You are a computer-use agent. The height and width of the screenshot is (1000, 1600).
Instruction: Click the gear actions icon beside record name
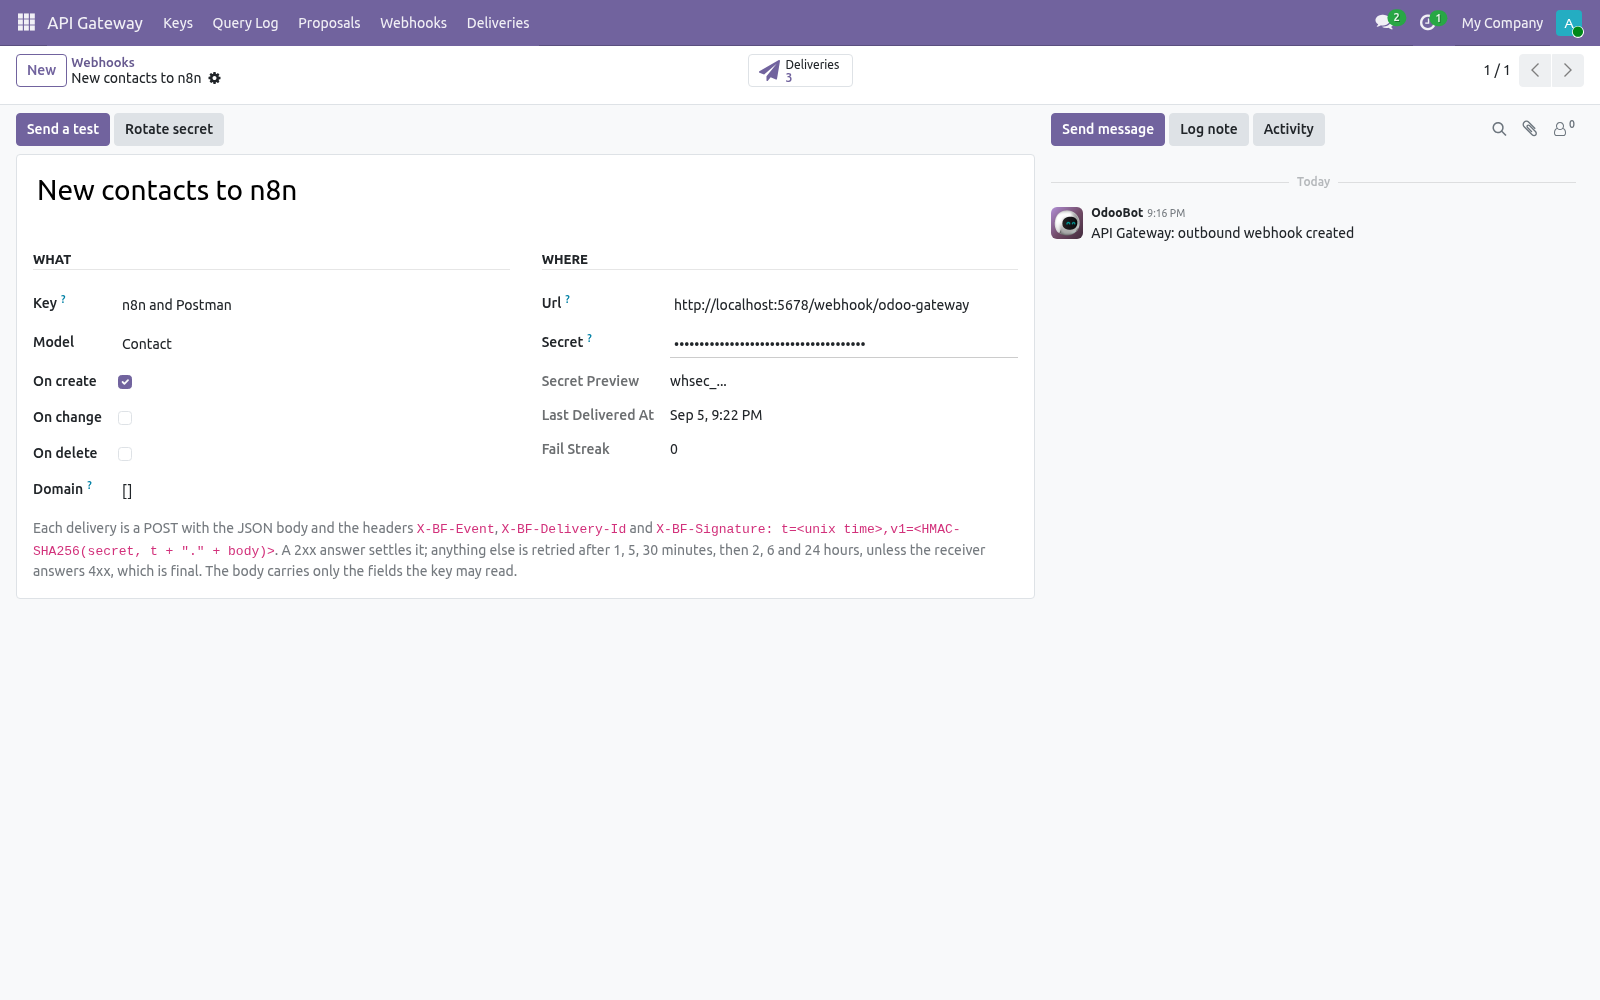click(x=214, y=78)
